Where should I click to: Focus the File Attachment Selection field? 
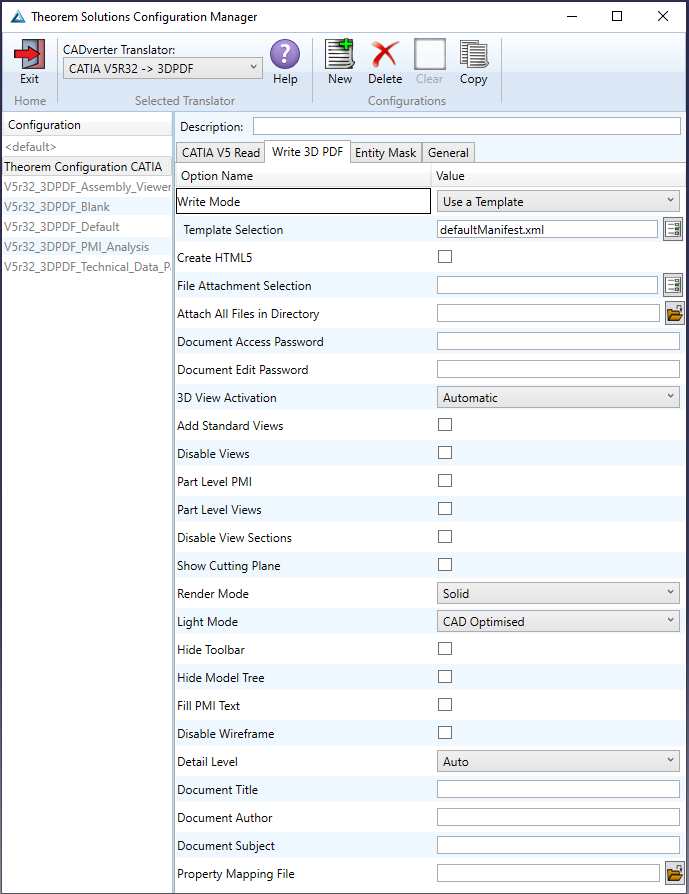pyautogui.click(x=547, y=285)
